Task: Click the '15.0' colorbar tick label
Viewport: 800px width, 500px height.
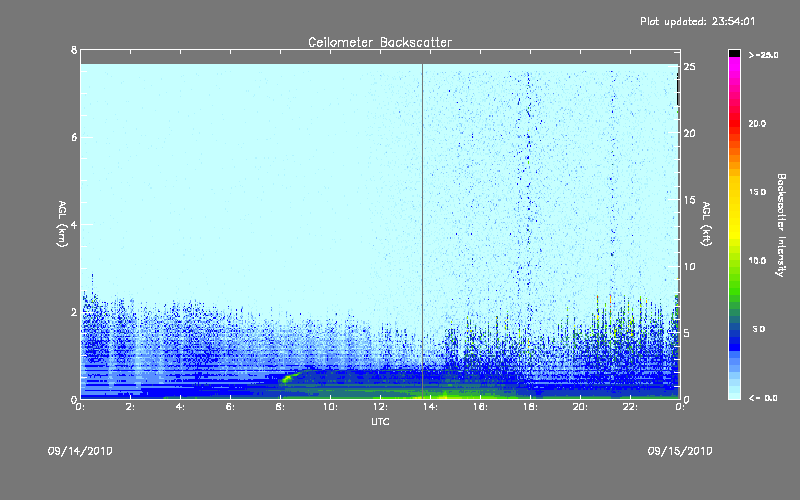Action: 757,192
